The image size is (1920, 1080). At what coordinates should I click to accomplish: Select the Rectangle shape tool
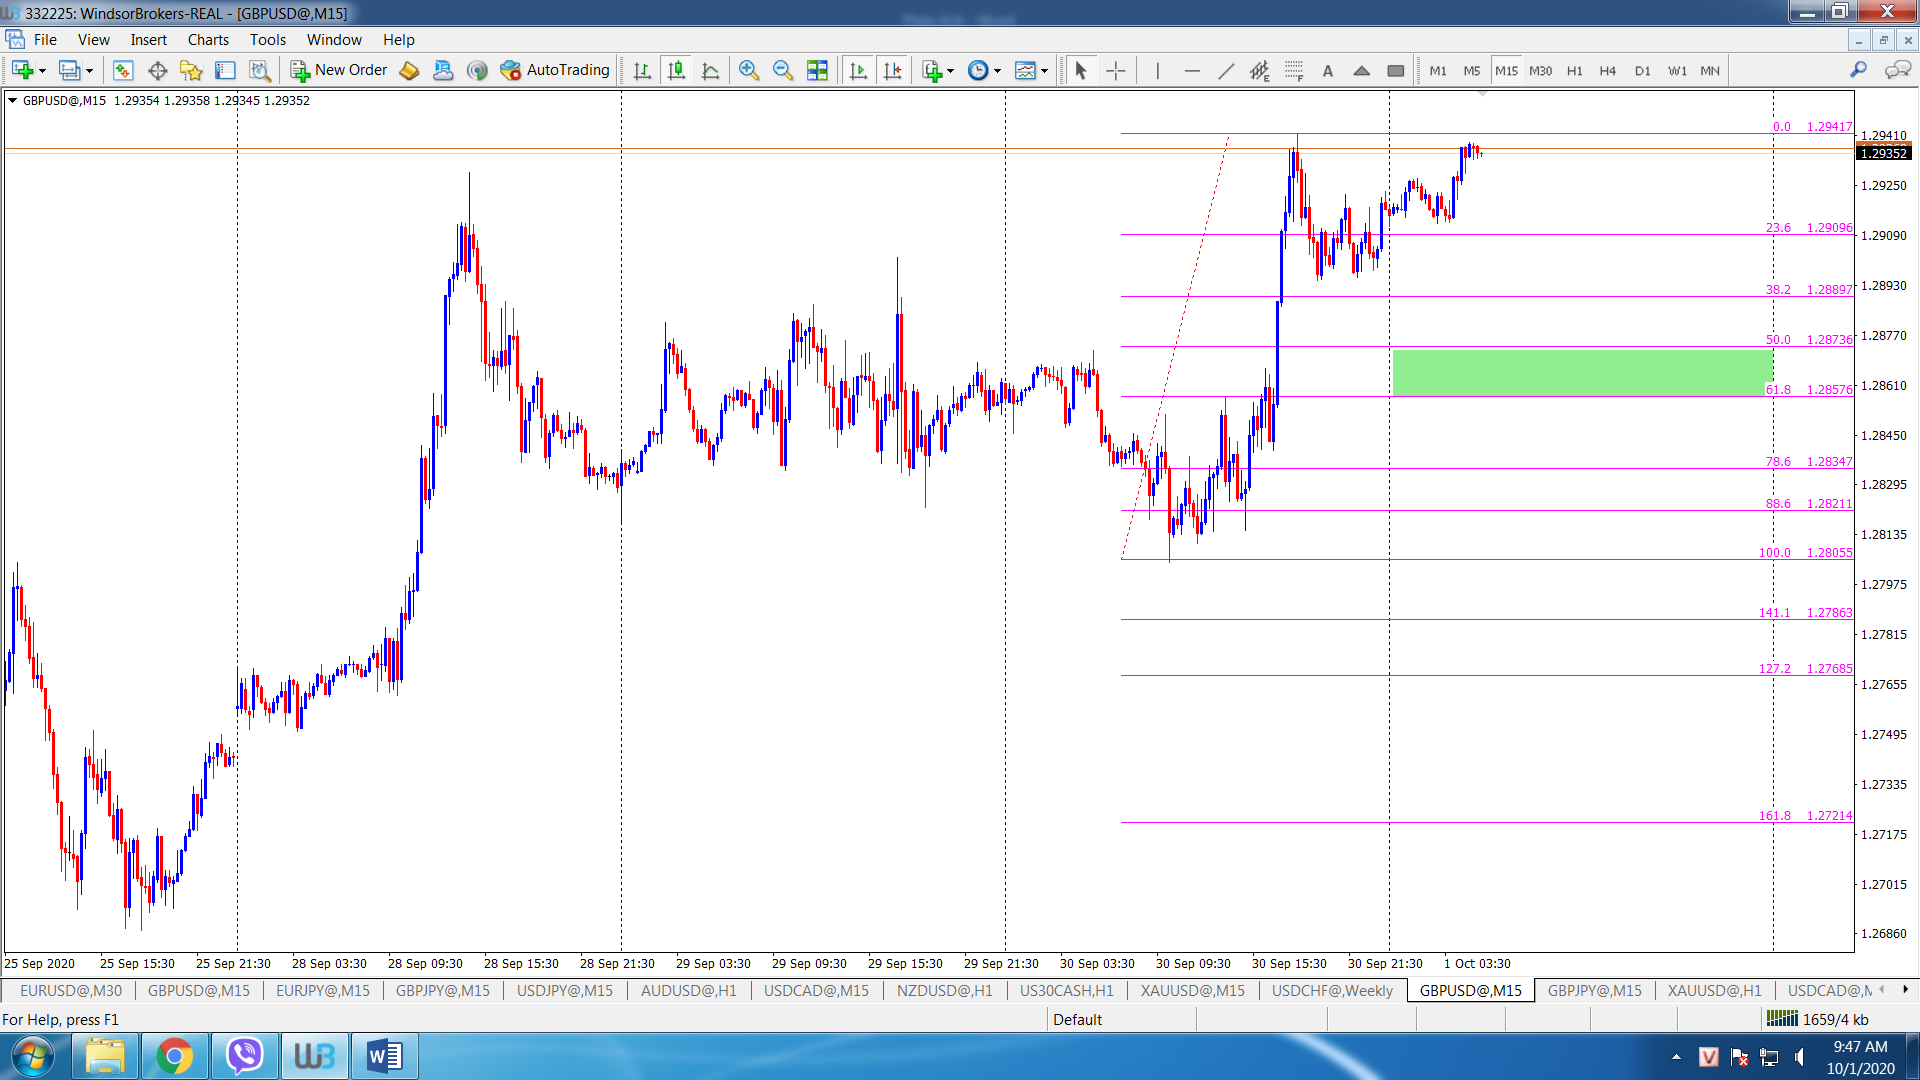(x=1396, y=70)
